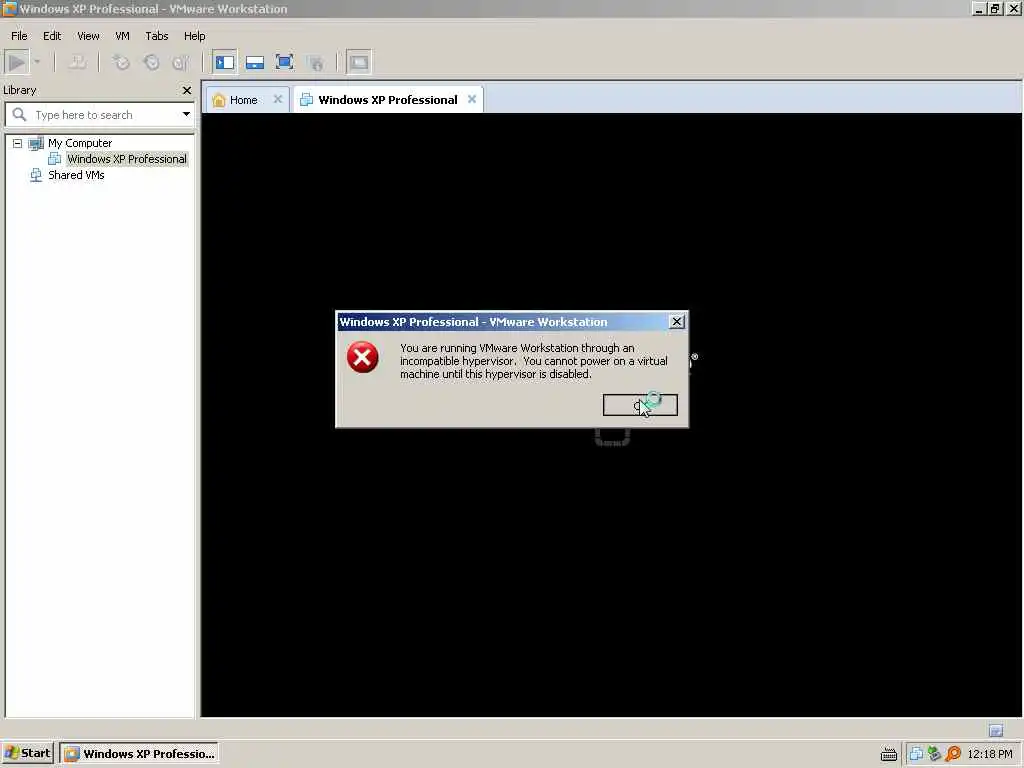Screen dimensions: 1024x768
Task: Click the Revert to Snapshot toolbar icon
Action: 152,63
